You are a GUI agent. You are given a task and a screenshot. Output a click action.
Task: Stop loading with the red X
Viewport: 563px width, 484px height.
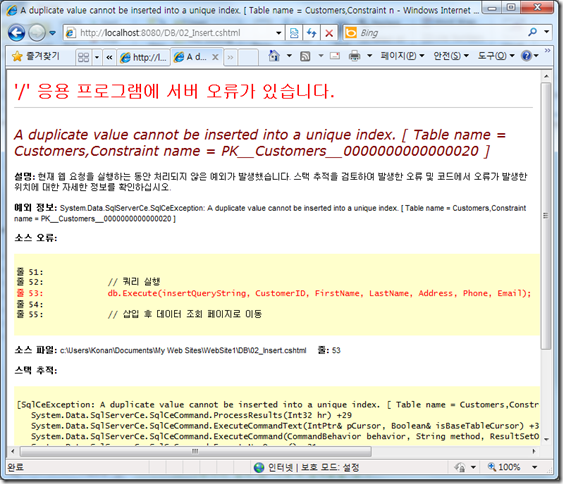pyautogui.click(x=329, y=33)
